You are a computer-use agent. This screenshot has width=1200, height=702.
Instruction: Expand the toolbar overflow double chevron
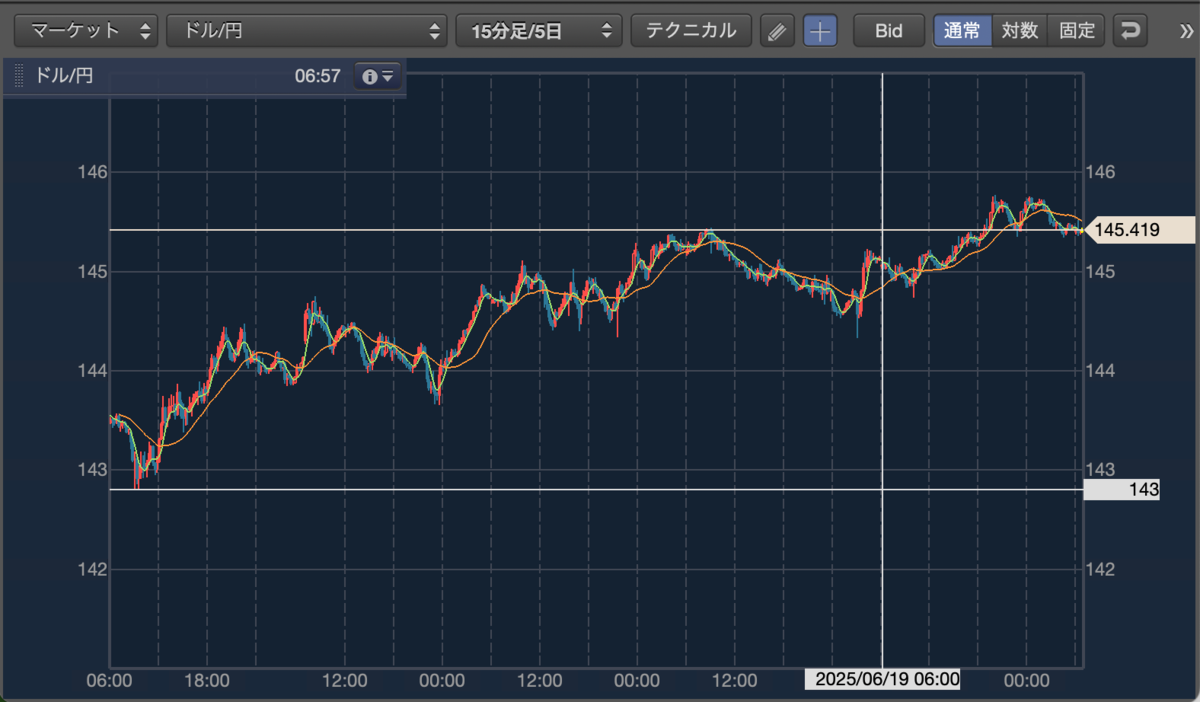(x=1186, y=30)
